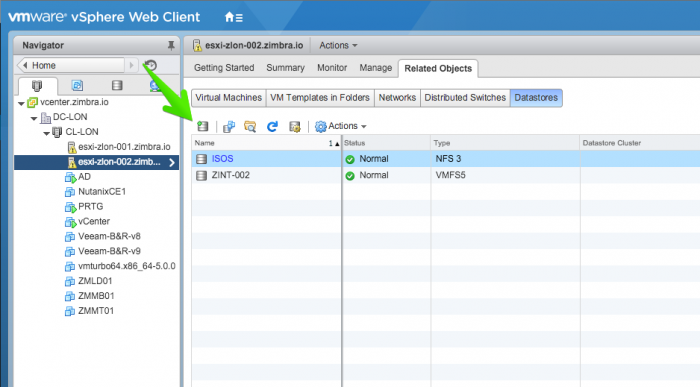Collapse the DC-LON datacenter node
The image size is (700, 387).
tap(34, 118)
